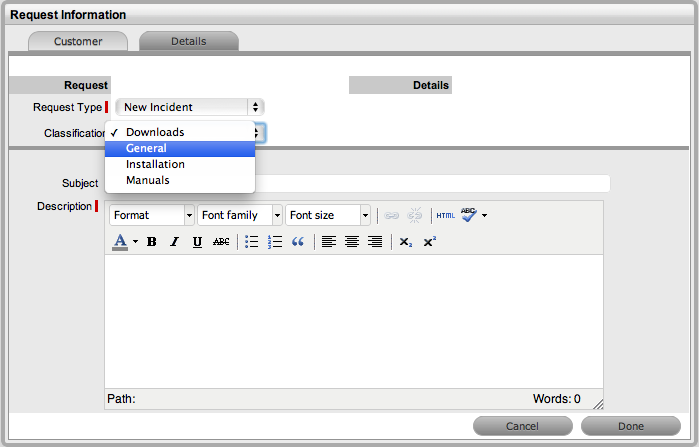Select Manuals in Classification list

pyautogui.click(x=180, y=180)
